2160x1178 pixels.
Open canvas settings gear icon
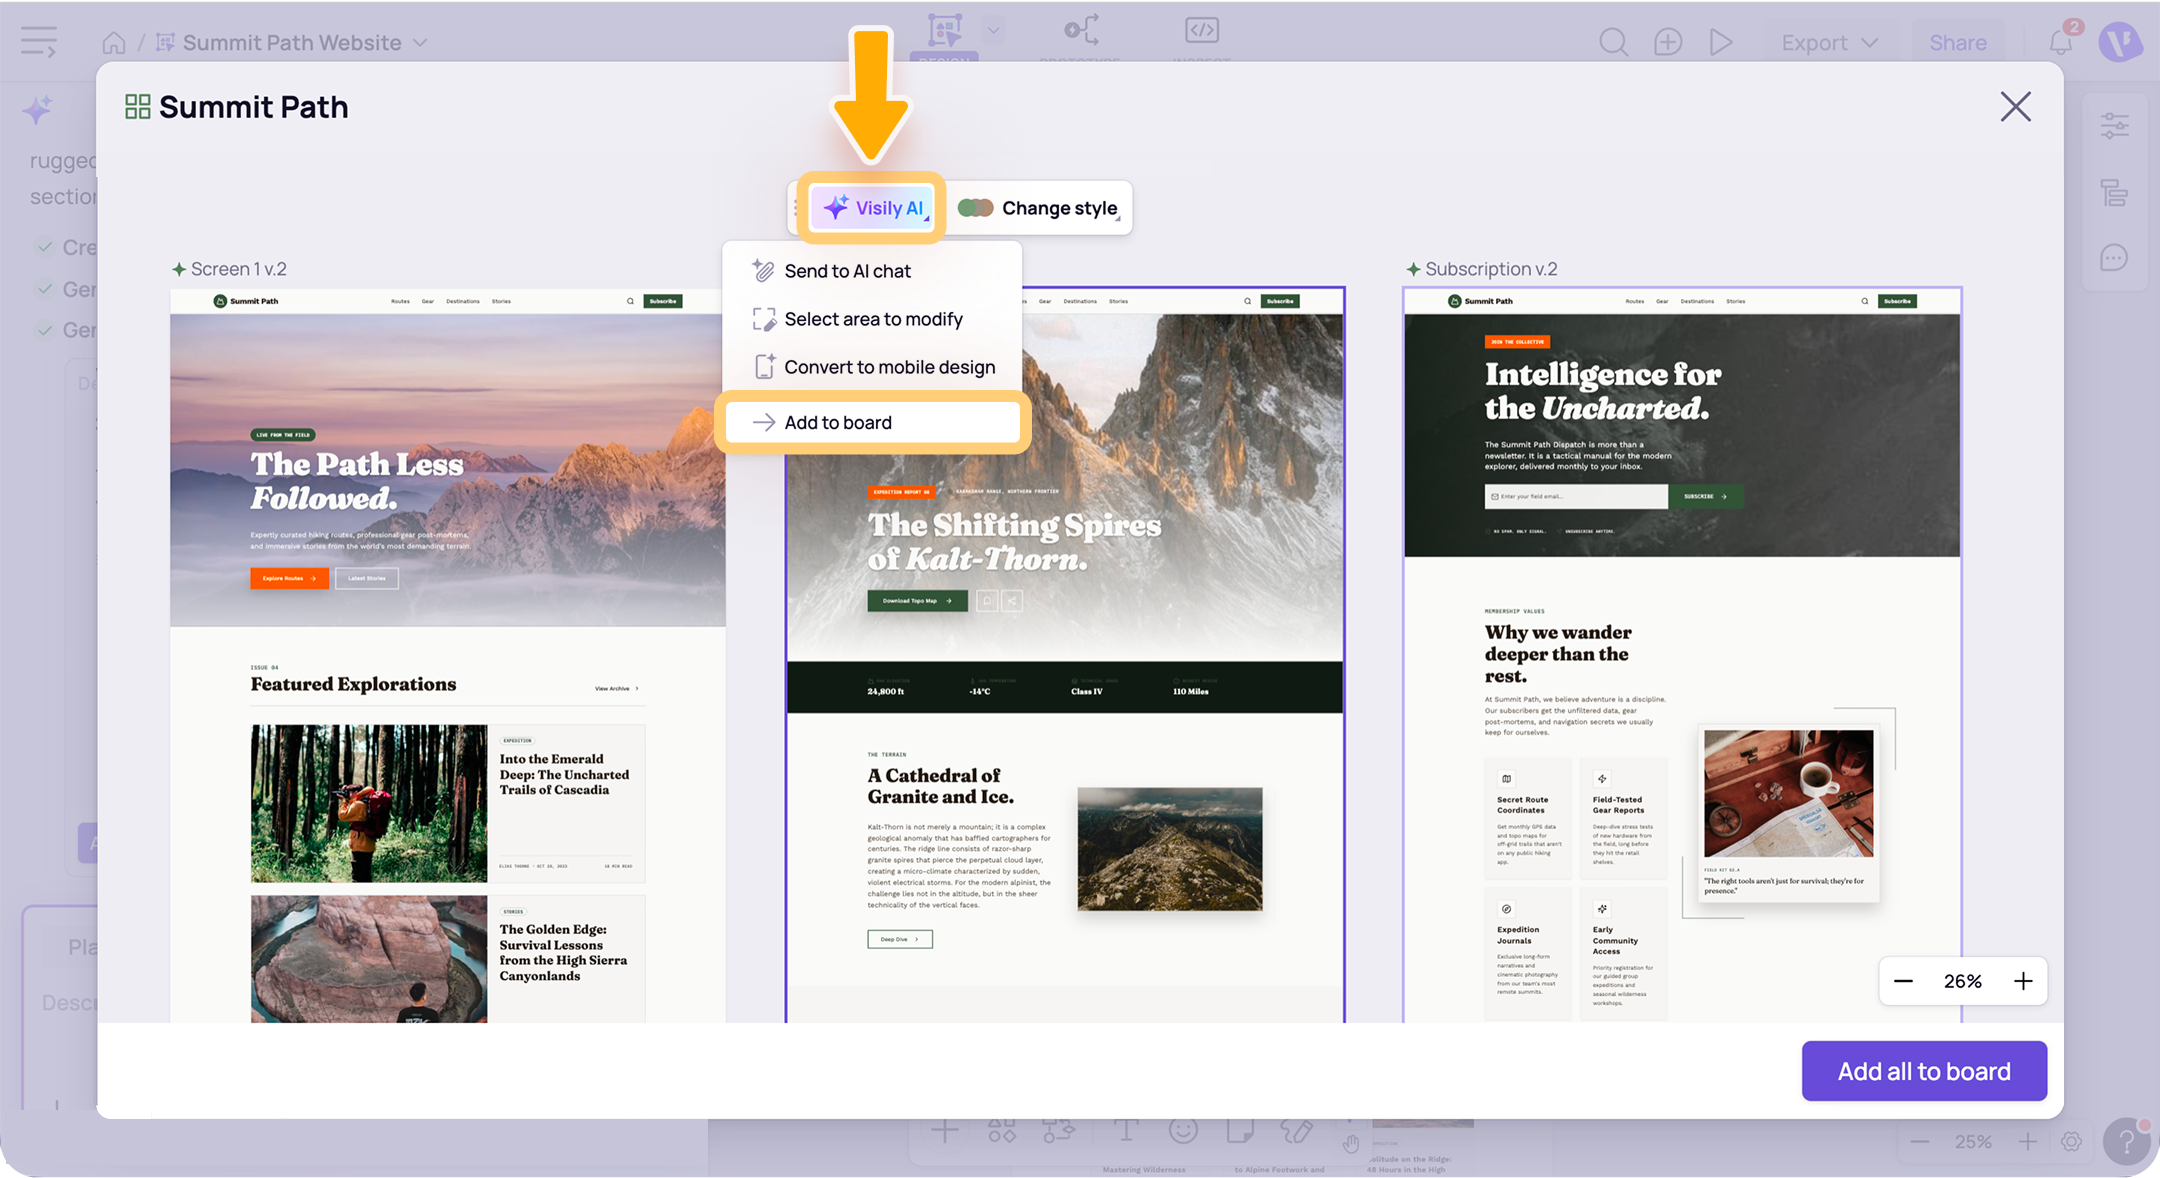2071,1142
